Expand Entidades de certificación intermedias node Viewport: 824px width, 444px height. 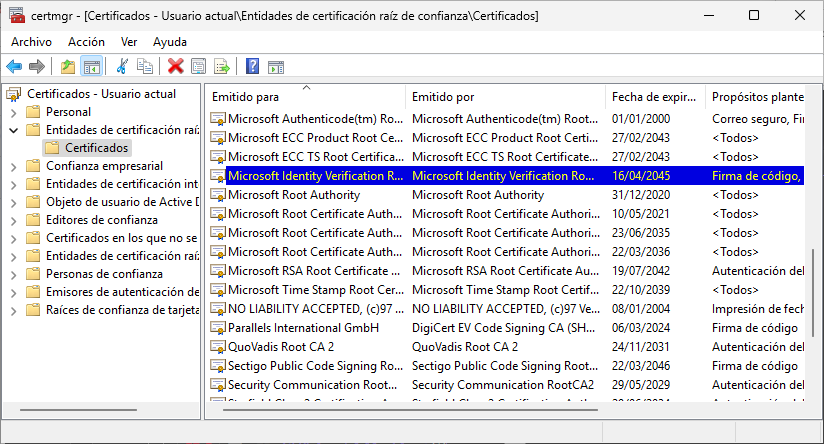[x=14, y=184]
